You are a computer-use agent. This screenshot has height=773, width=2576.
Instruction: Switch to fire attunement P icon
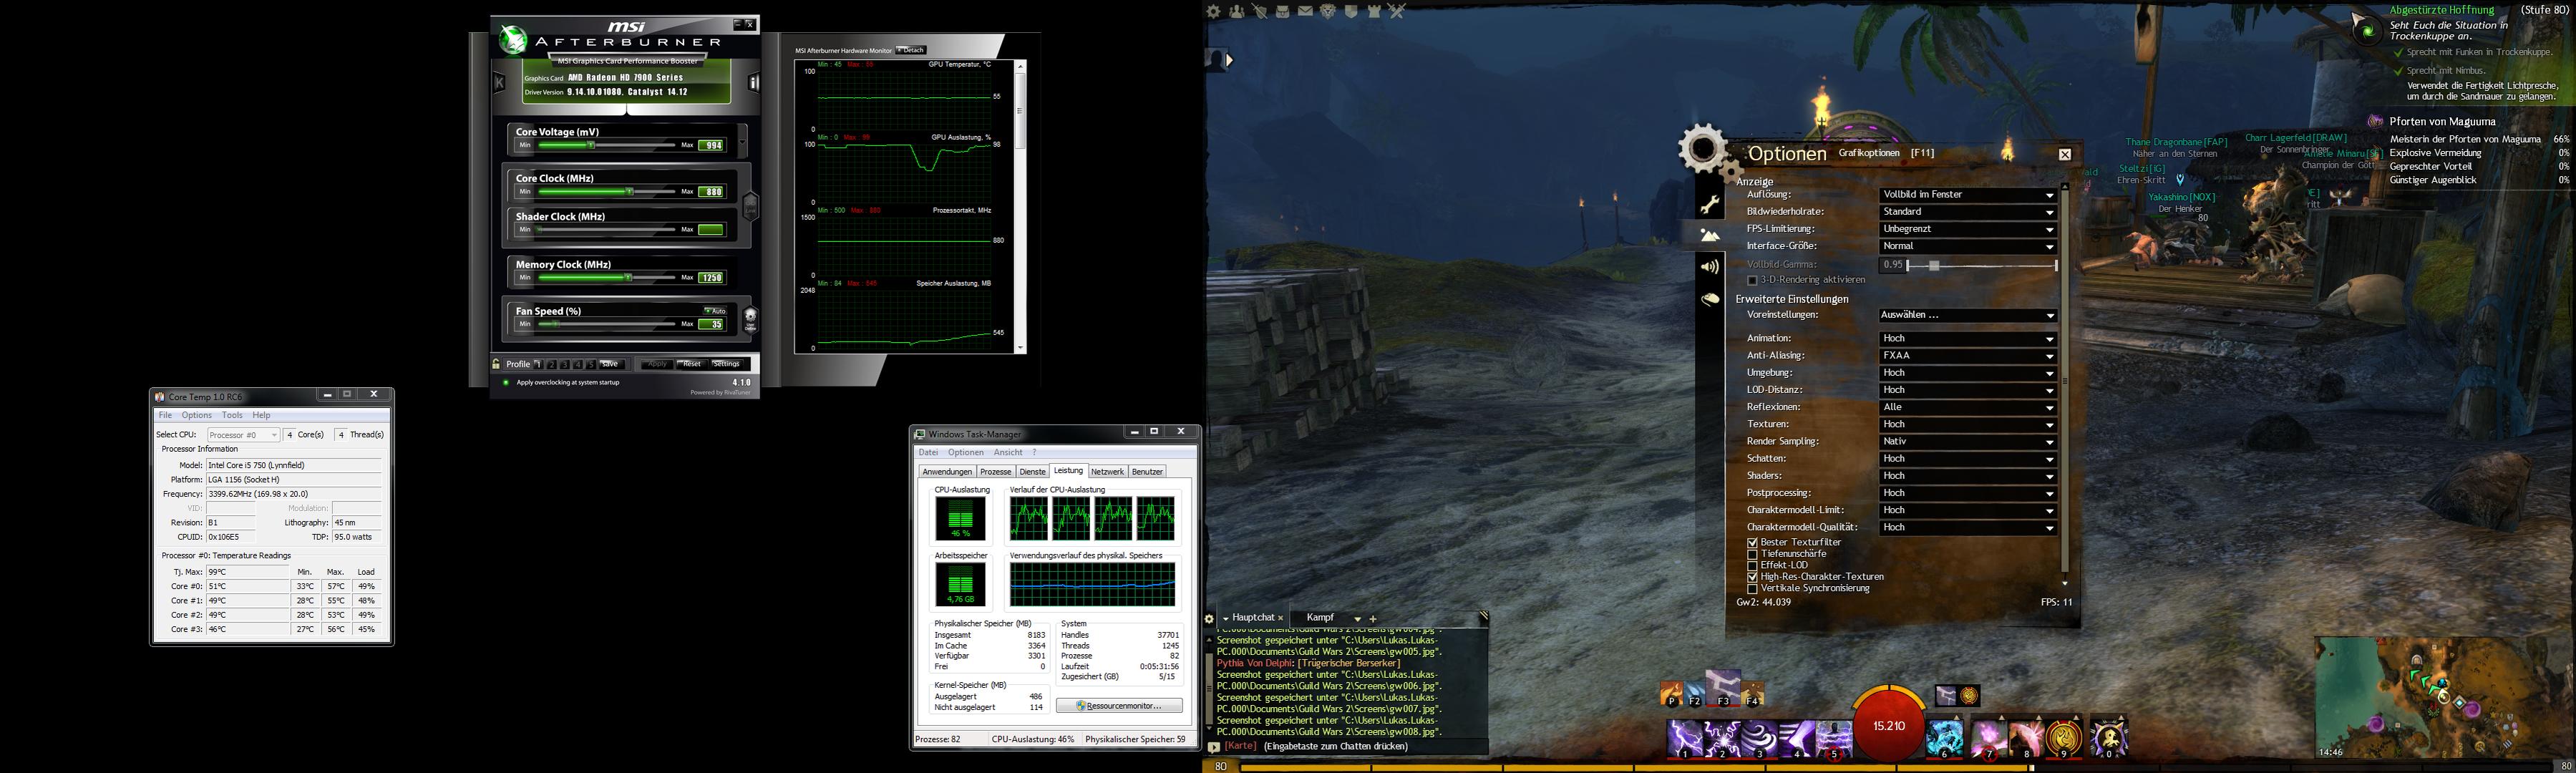(x=1671, y=694)
